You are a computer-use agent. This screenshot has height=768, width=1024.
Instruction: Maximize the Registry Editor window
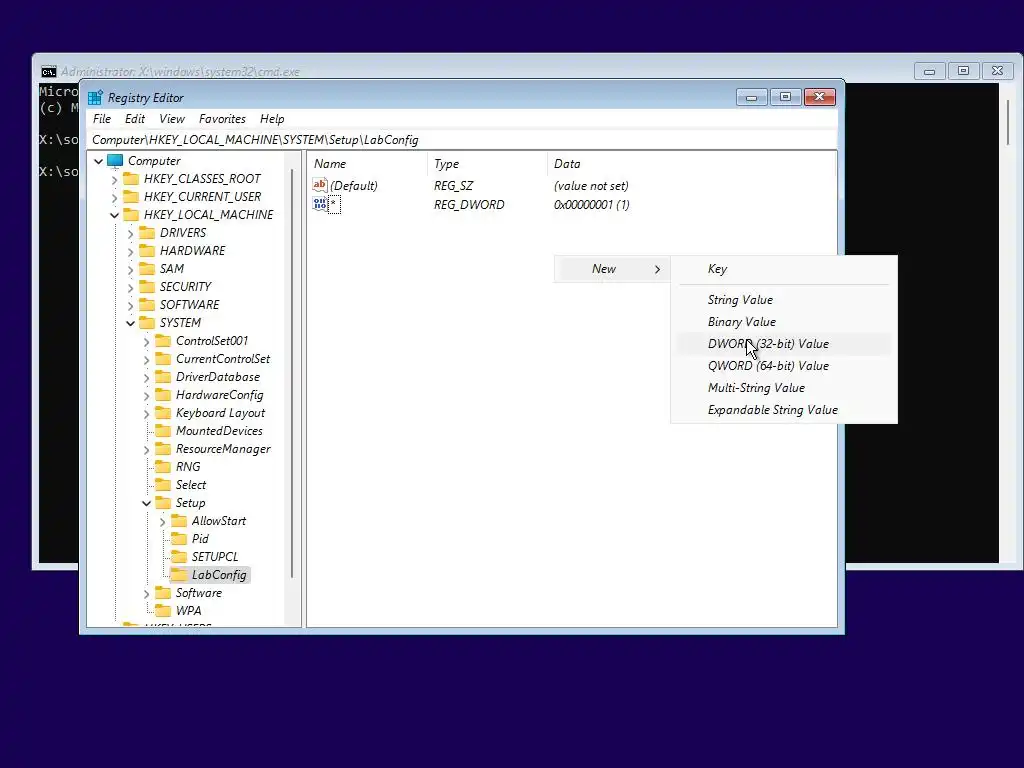point(786,97)
